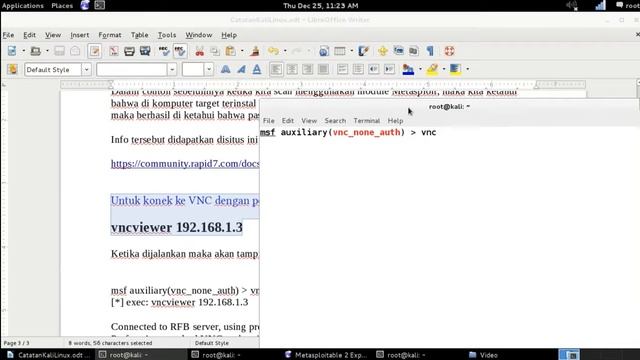Image resolution: width=640 pixels, height=360 pixels.
Task: Click the community.rapid7.com hyperlink in document
Action: tap(185, 164)
